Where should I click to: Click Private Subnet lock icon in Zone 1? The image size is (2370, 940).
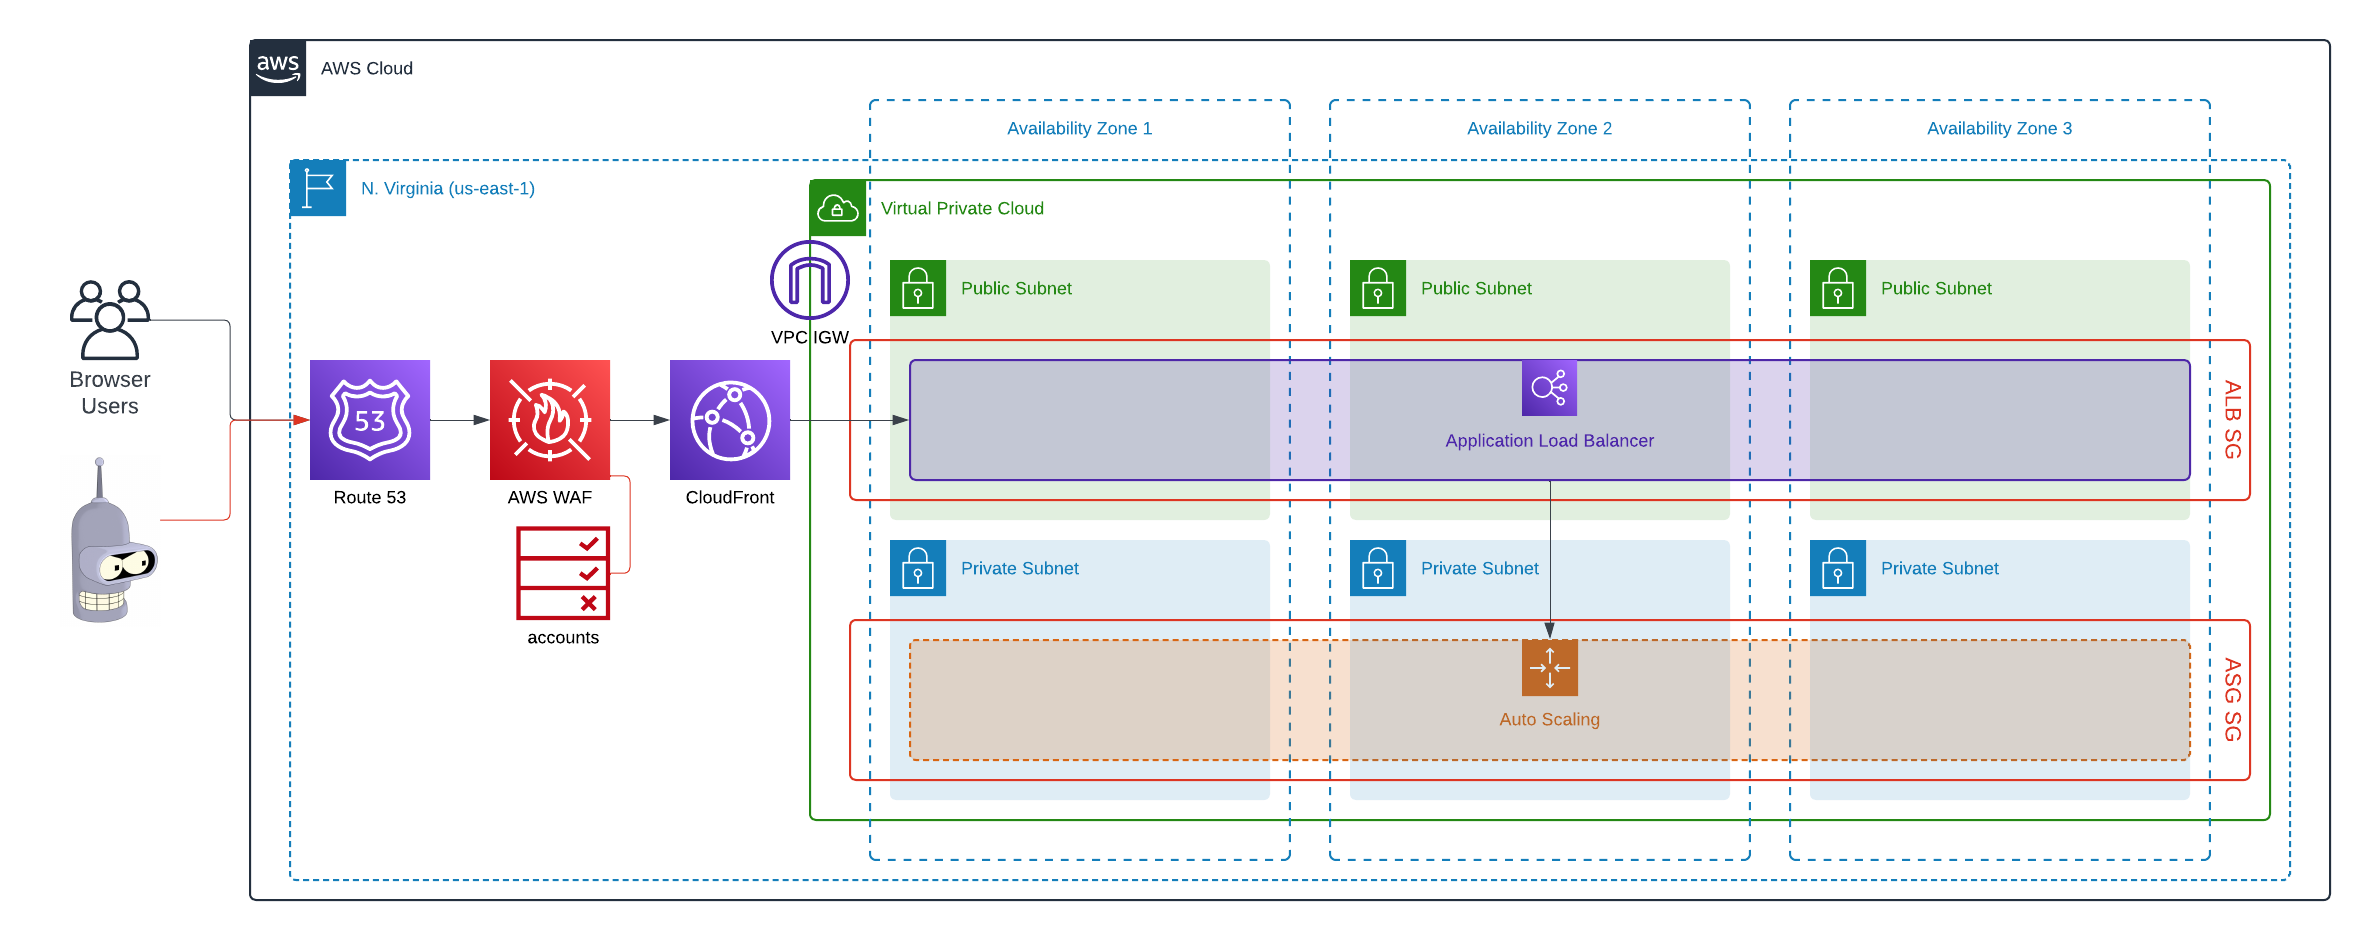[x=918, y=568]
